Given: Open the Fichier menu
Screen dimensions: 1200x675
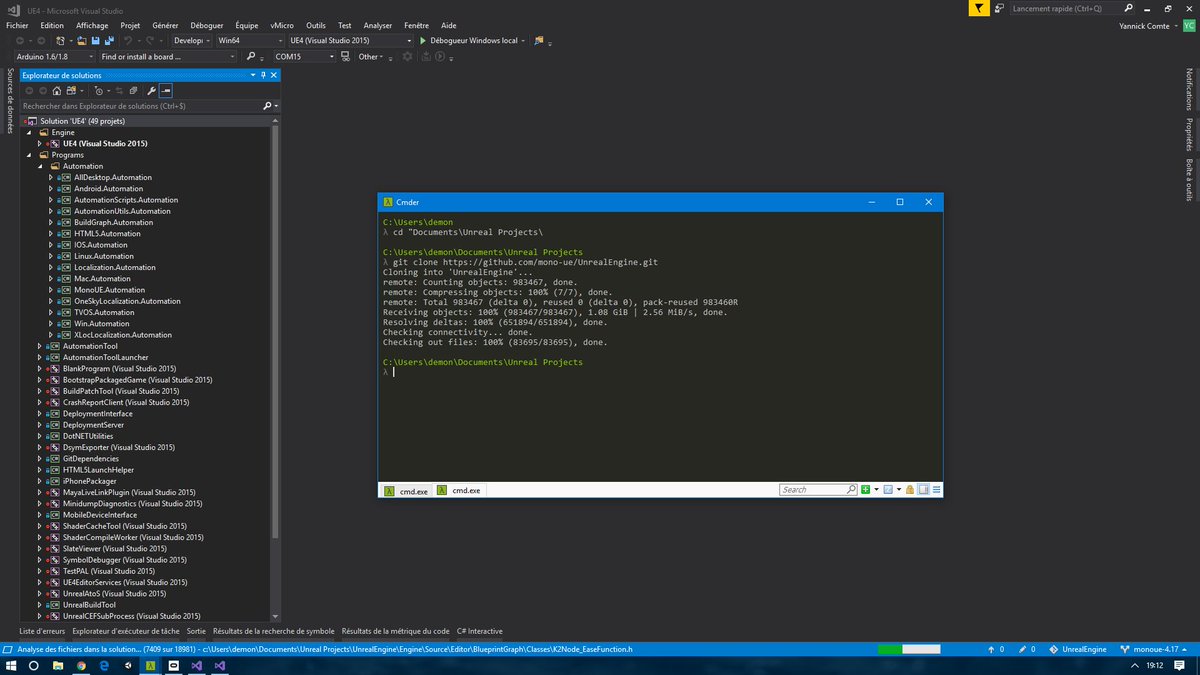Looking at the screenshot, I should 17,25.
